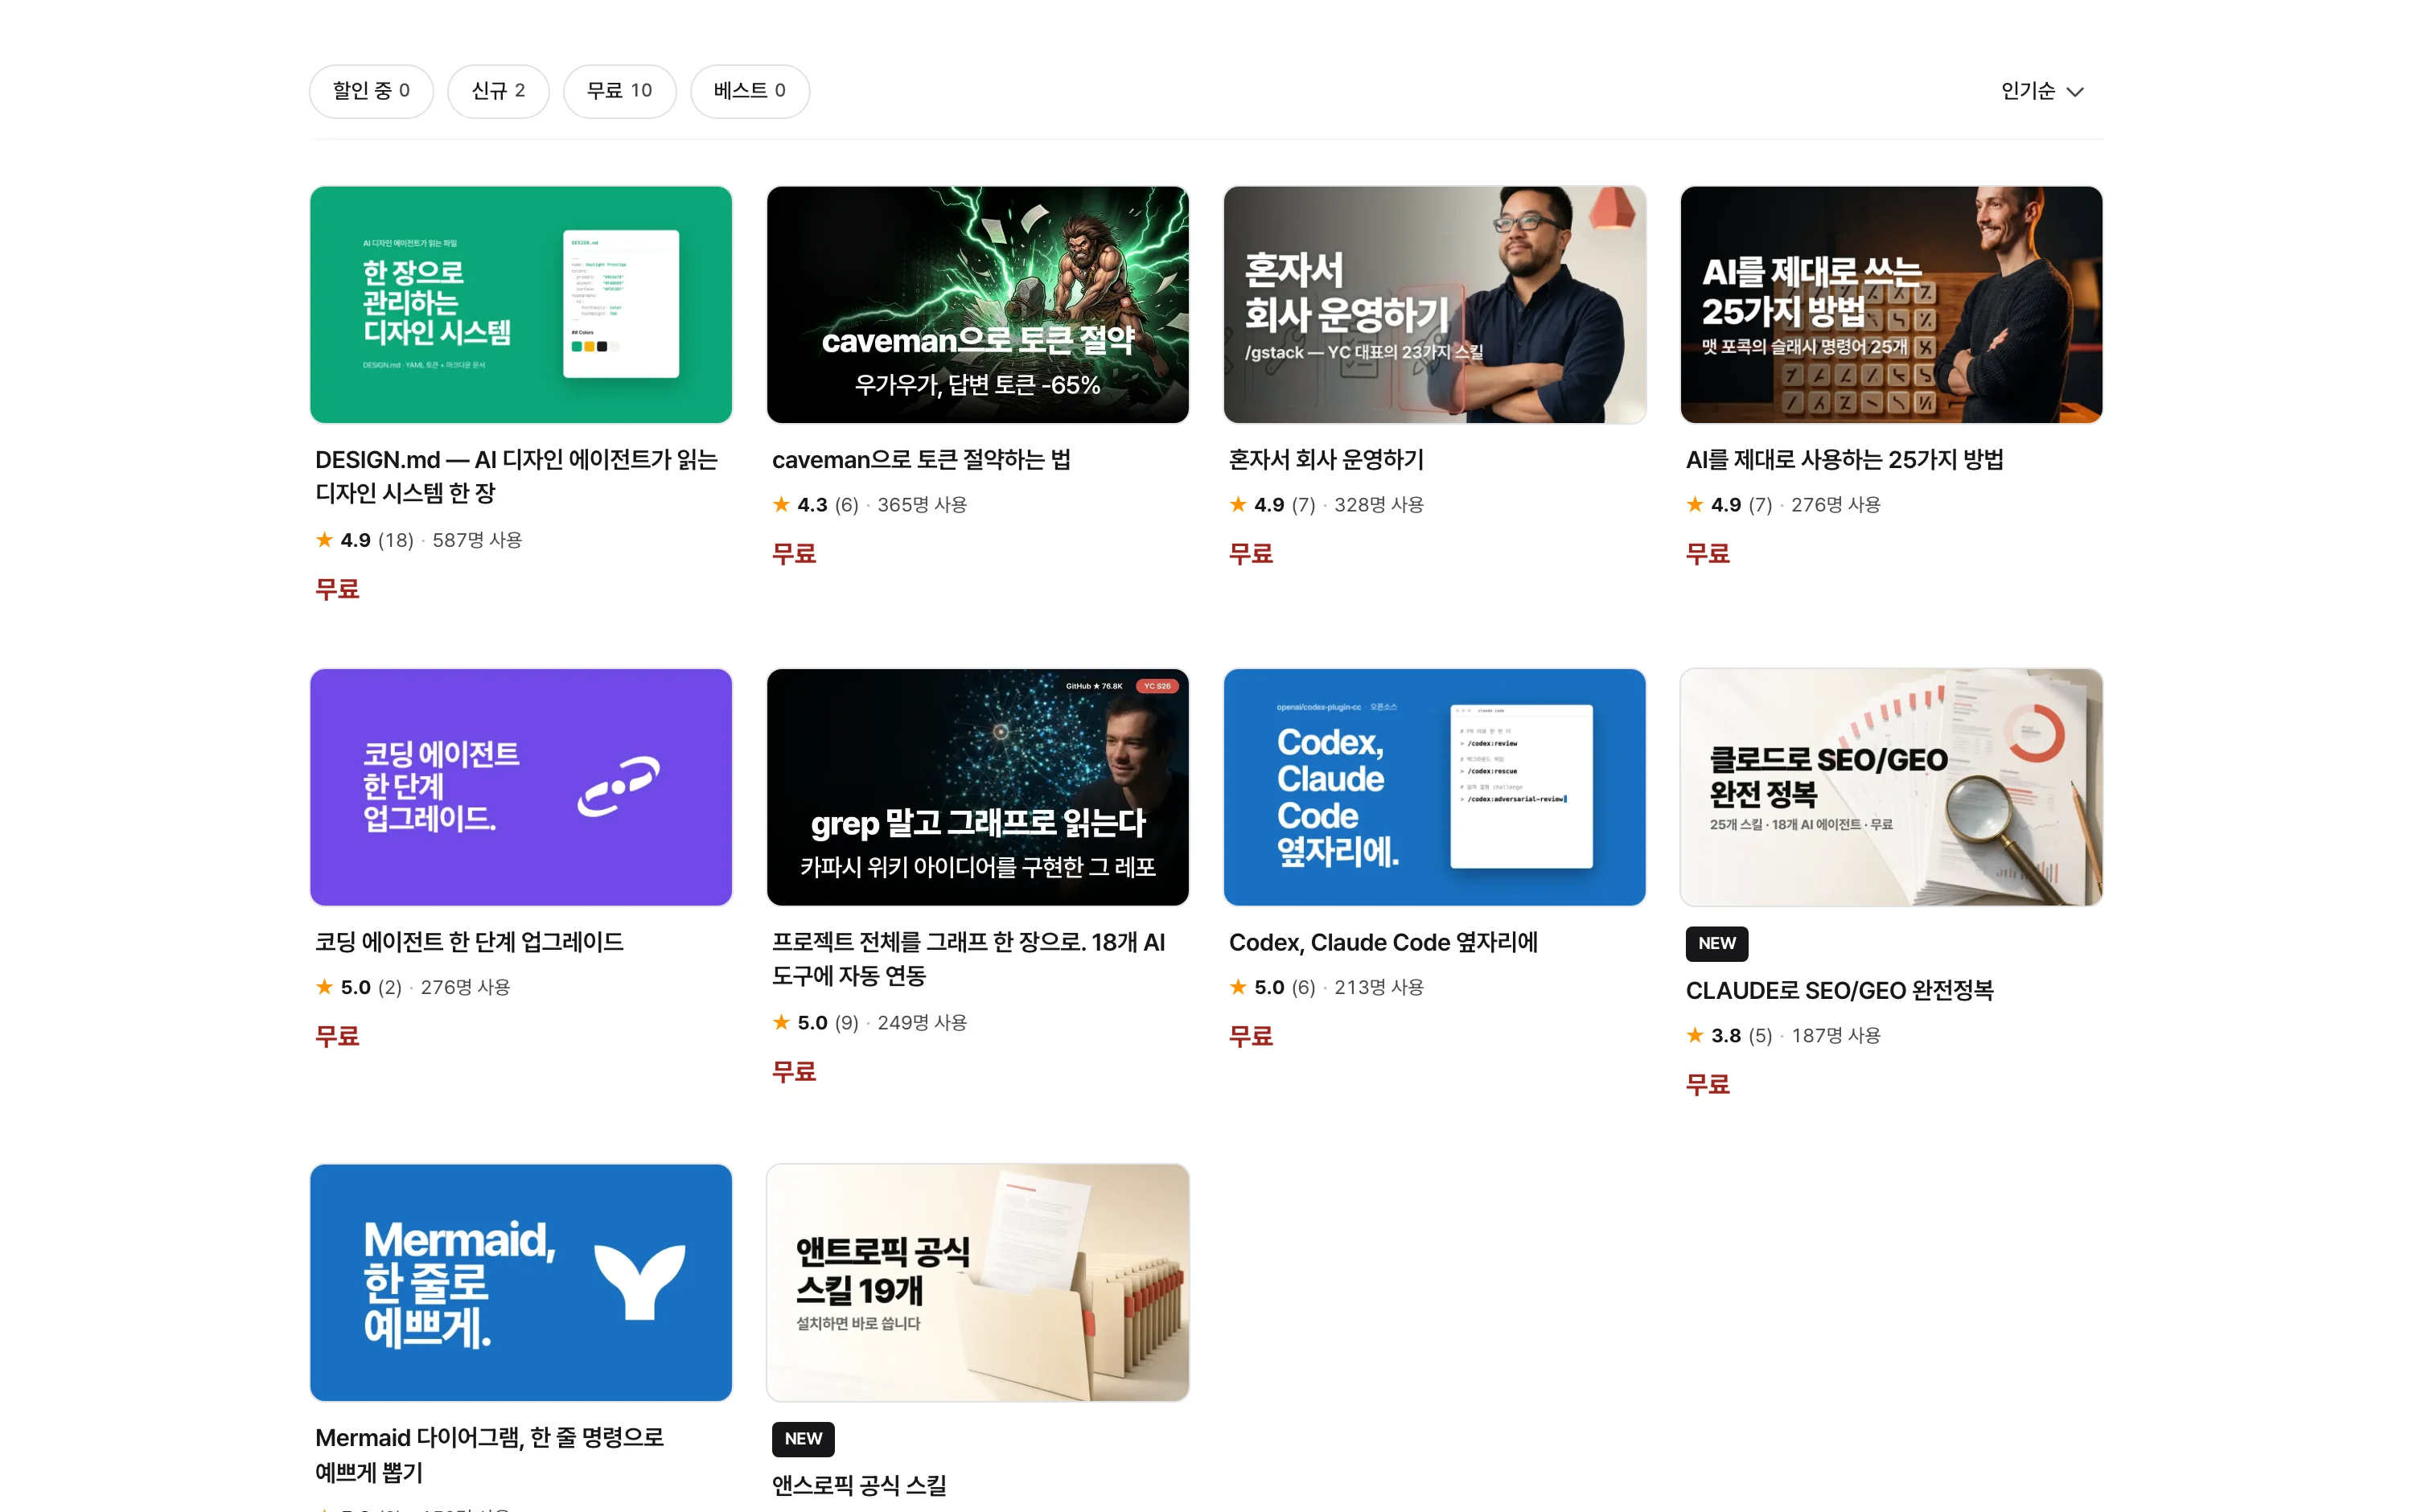
Task: Click the NEW badge on CLAUDE로 SEO/GEO card
Action: coord(1716,943)
